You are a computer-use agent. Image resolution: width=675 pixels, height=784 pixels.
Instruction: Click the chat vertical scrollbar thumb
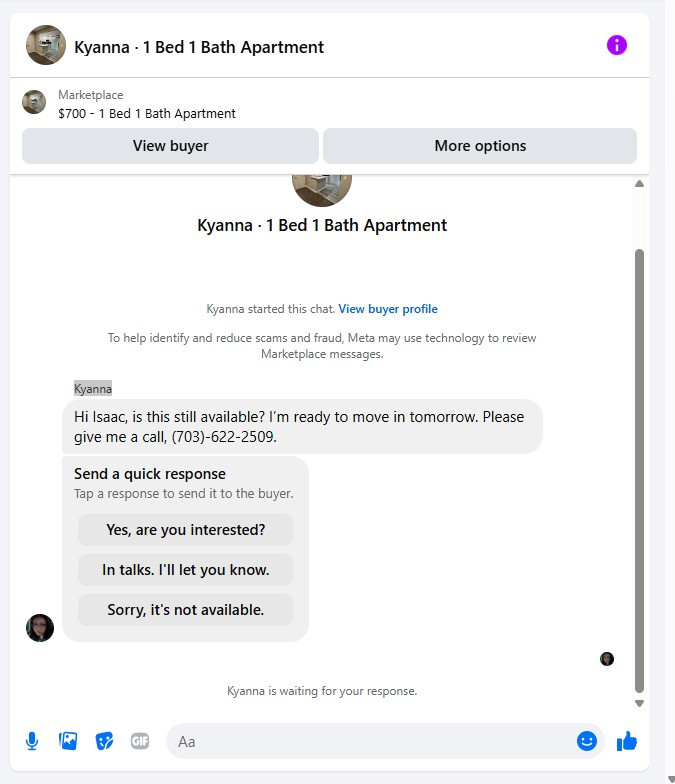639,470
